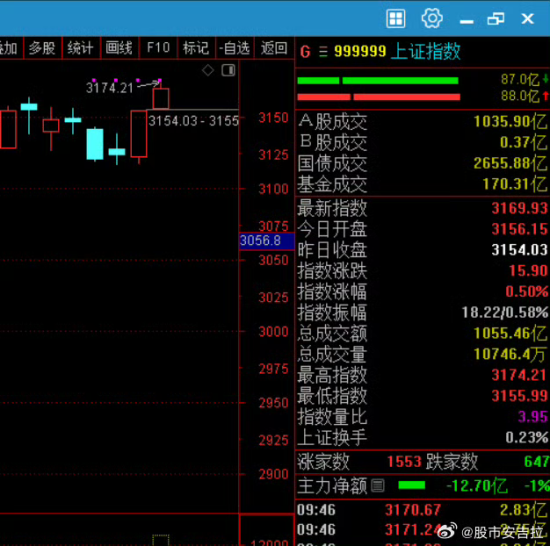
Task: Click the red buy volume bar
Action: [x=379, y=97]
